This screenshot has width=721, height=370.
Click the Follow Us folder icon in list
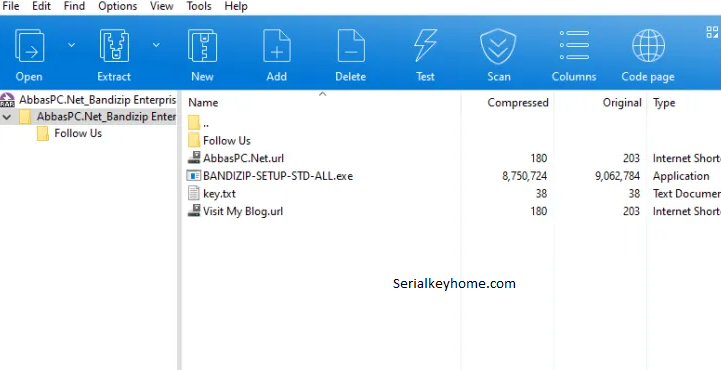click(194, 140)
